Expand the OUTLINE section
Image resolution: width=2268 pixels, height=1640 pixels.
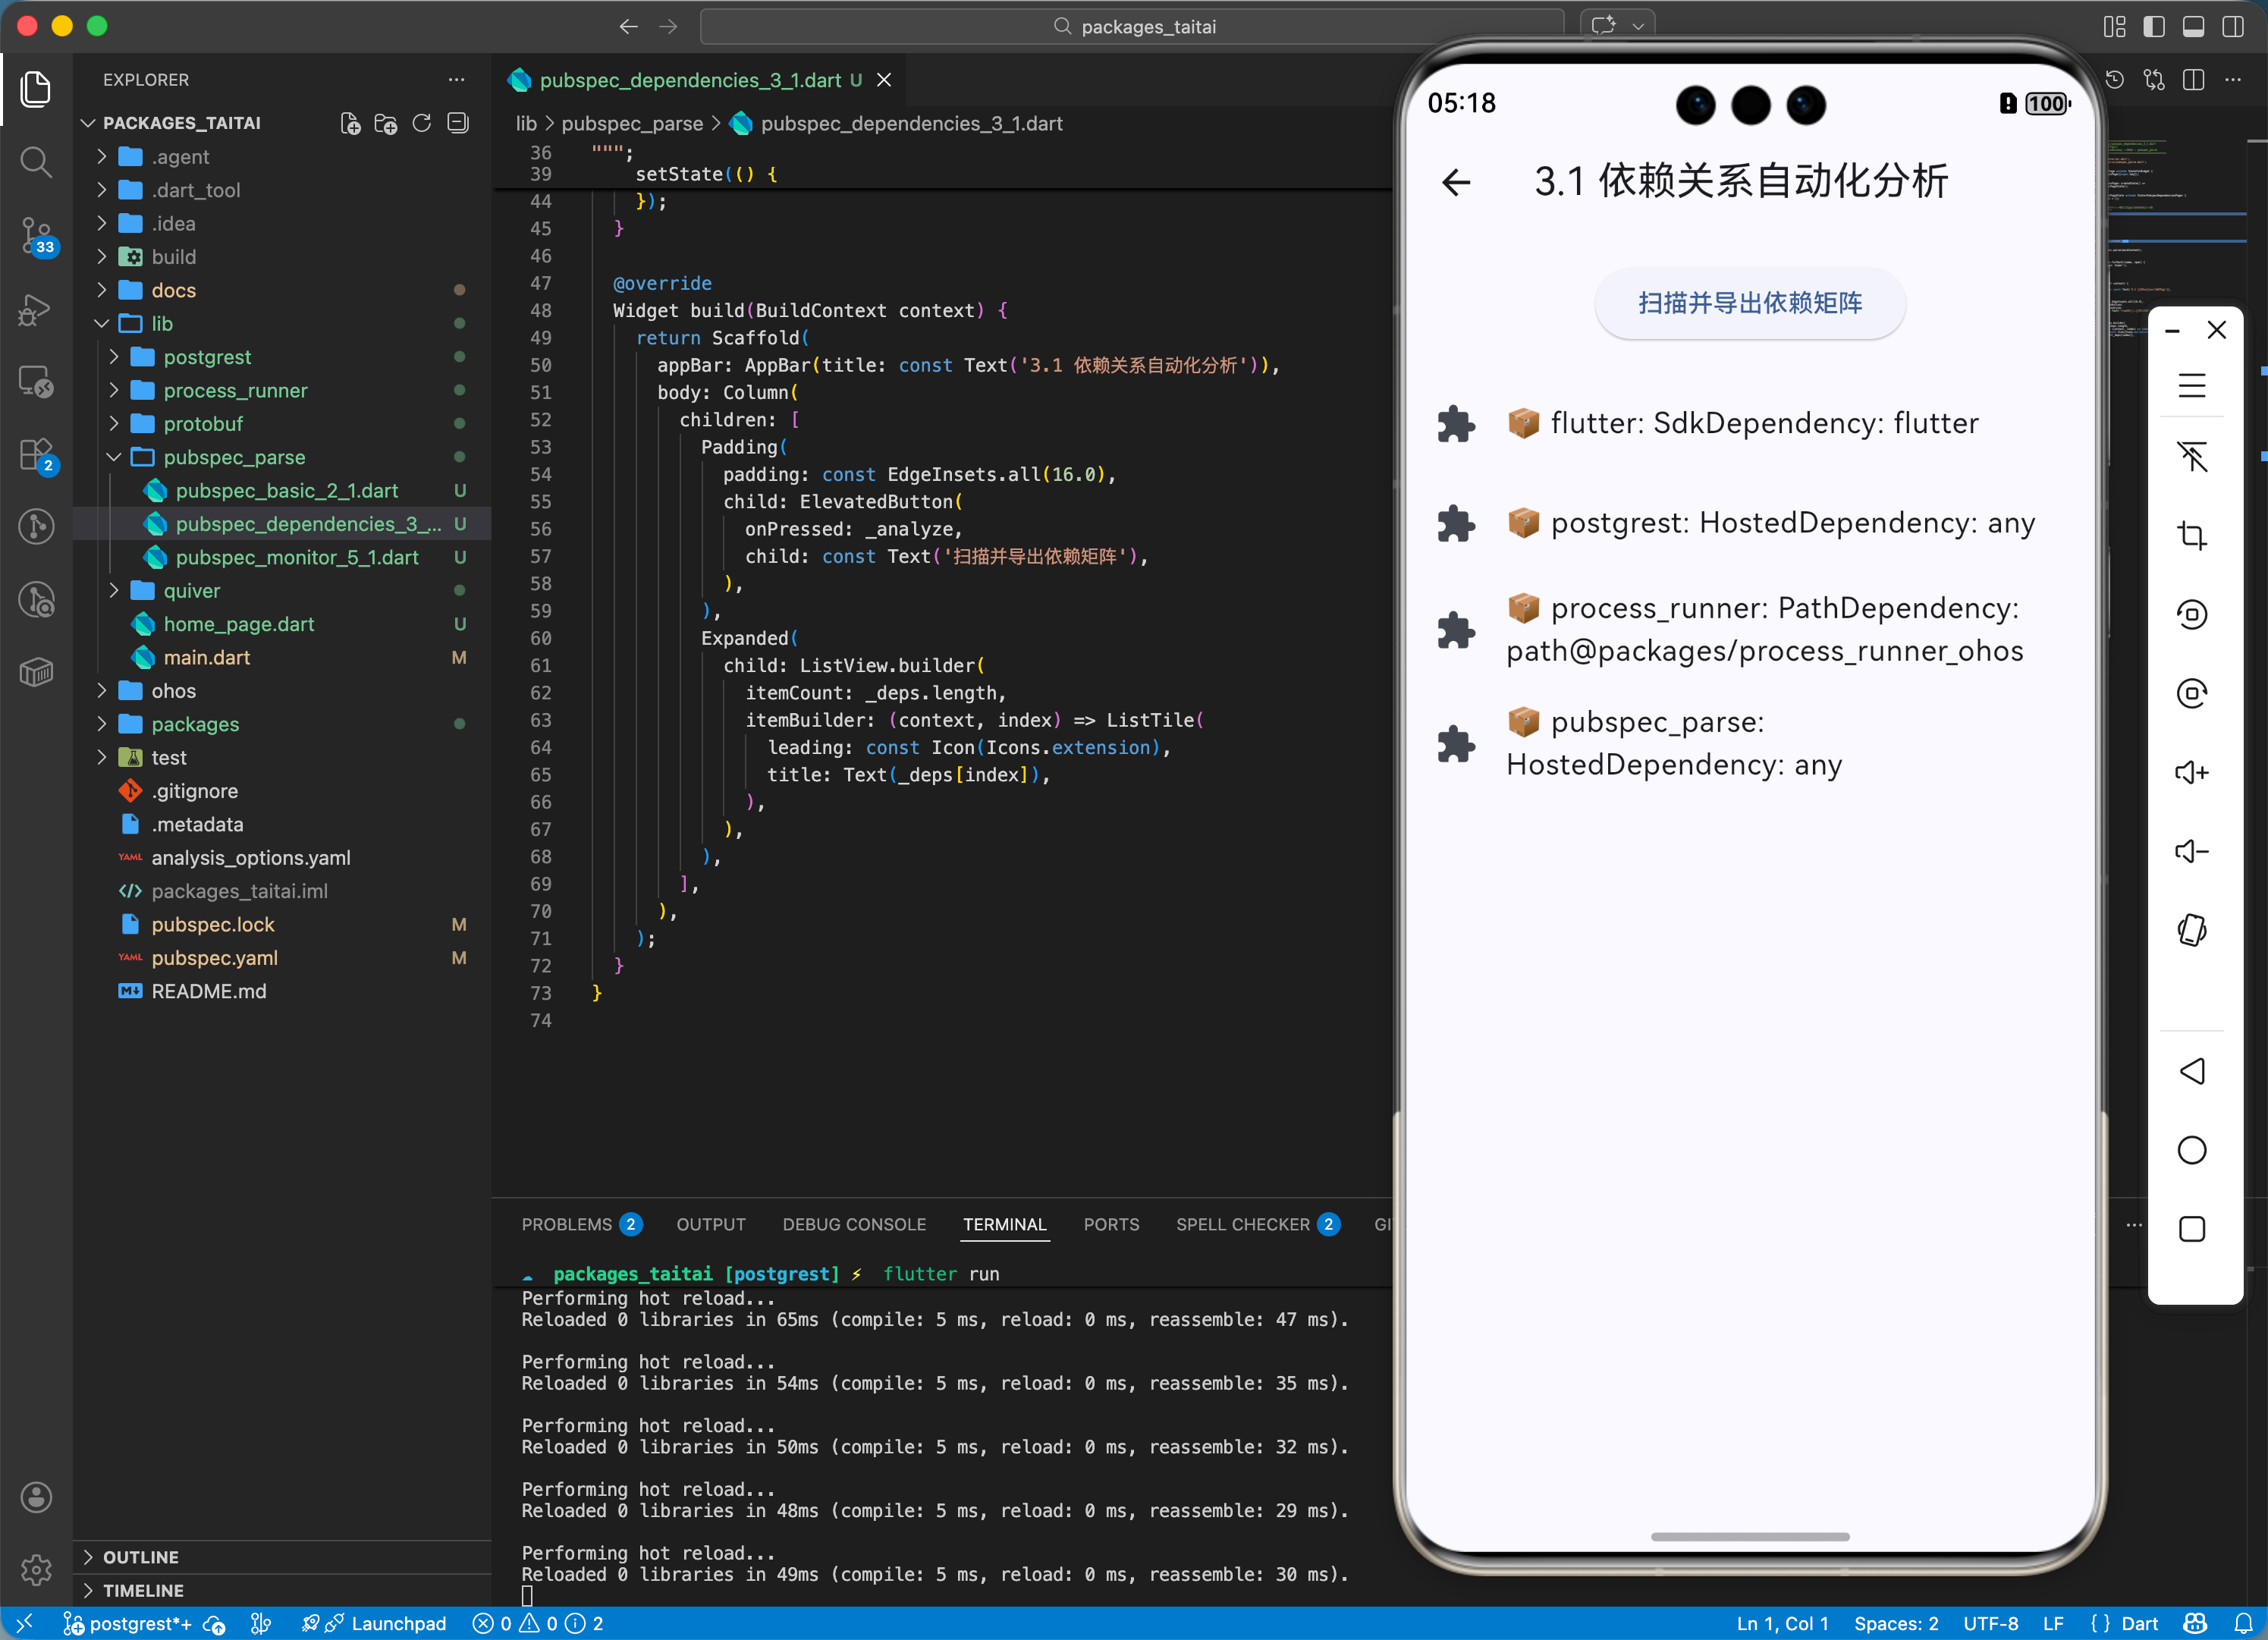[x=140, y=1556]
